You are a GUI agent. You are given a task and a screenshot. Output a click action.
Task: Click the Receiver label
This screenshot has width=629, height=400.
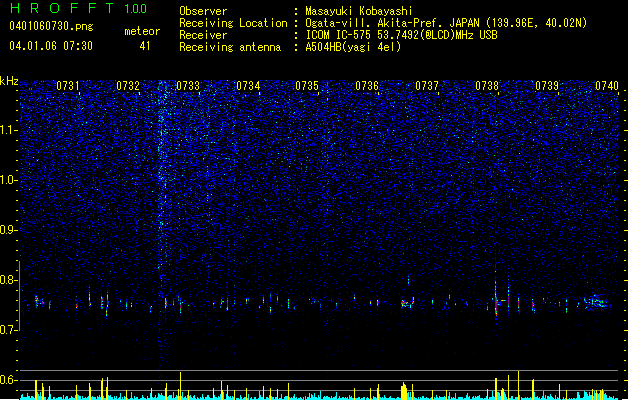point(203,35)
